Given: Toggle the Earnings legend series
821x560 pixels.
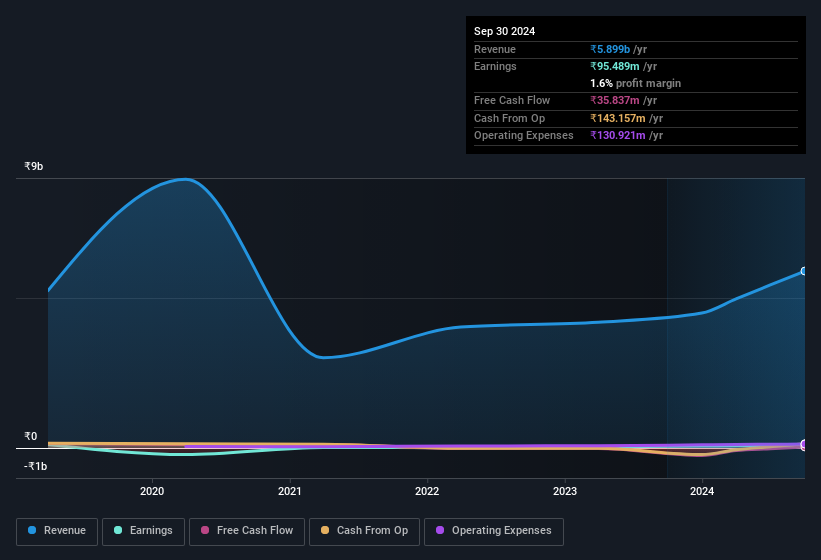Looking at the screenshot, I should tap(143, 531).
